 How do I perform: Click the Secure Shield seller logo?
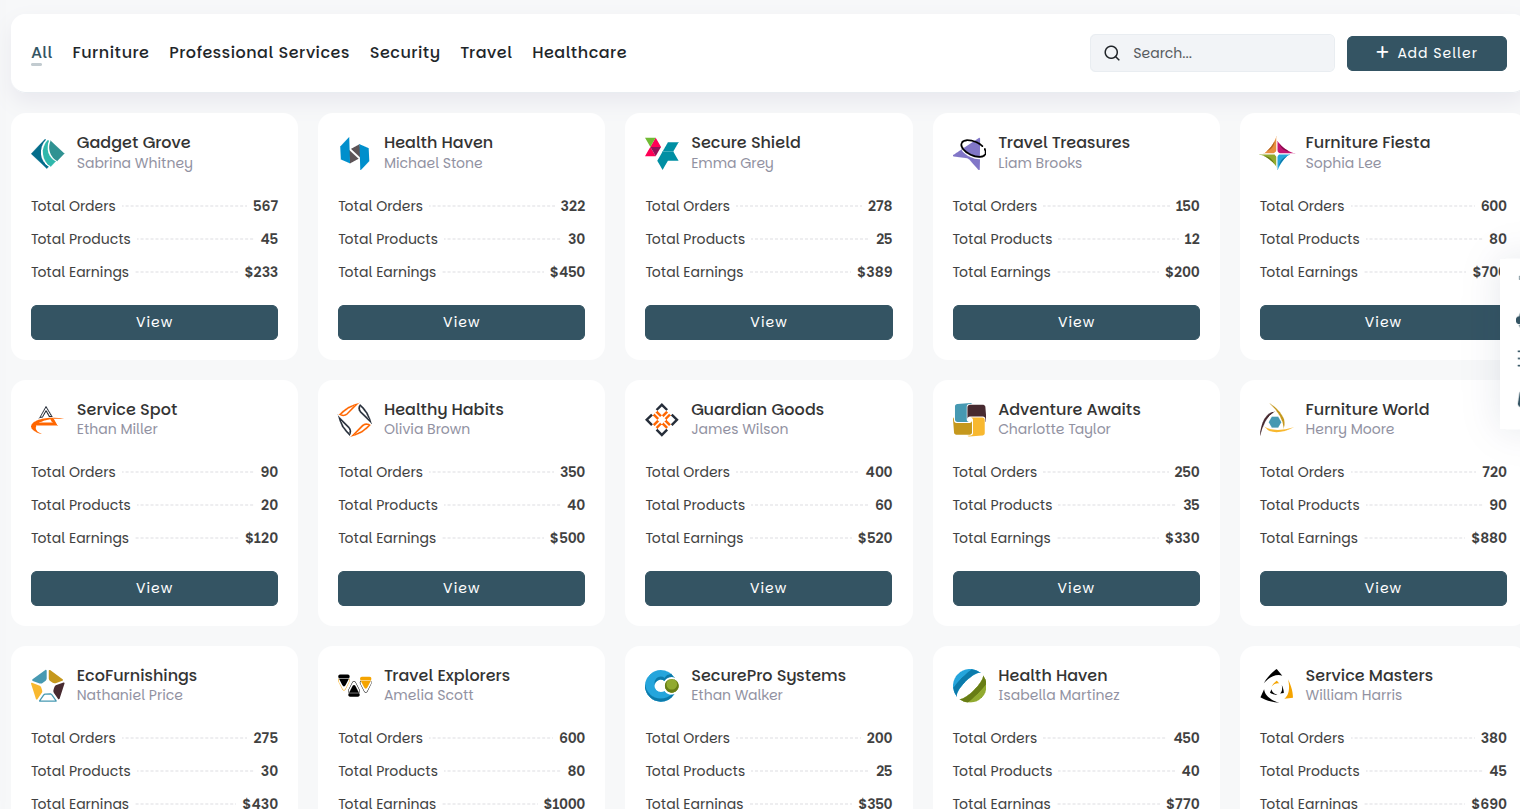point(662,153)
